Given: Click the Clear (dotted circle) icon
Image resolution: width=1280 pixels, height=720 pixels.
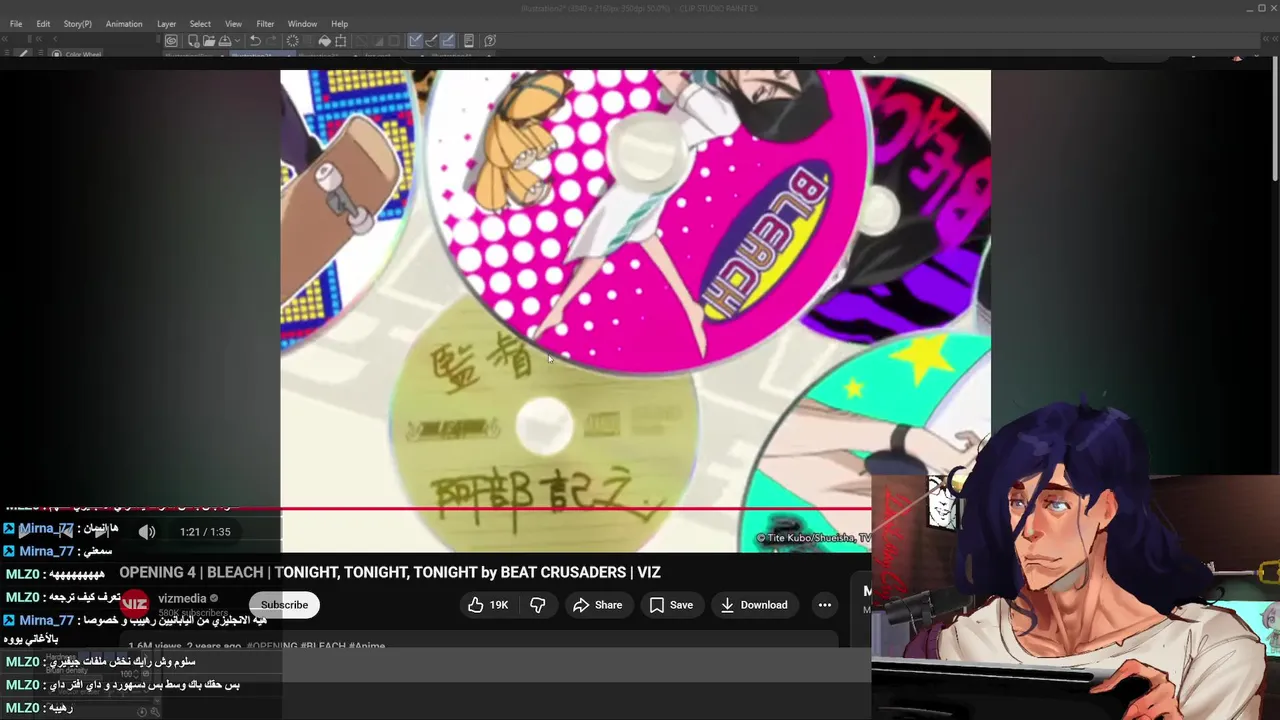Looking at the screenshot, I should click(x=292, y=41).
